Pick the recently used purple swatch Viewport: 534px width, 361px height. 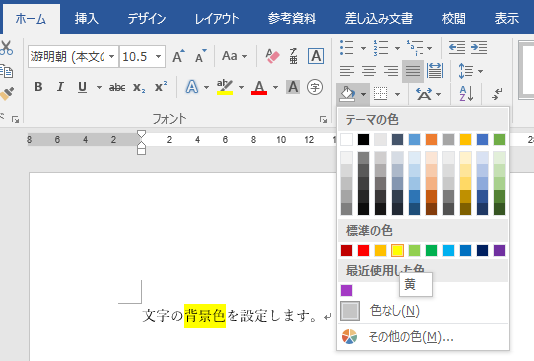click(x=346, y=291)
